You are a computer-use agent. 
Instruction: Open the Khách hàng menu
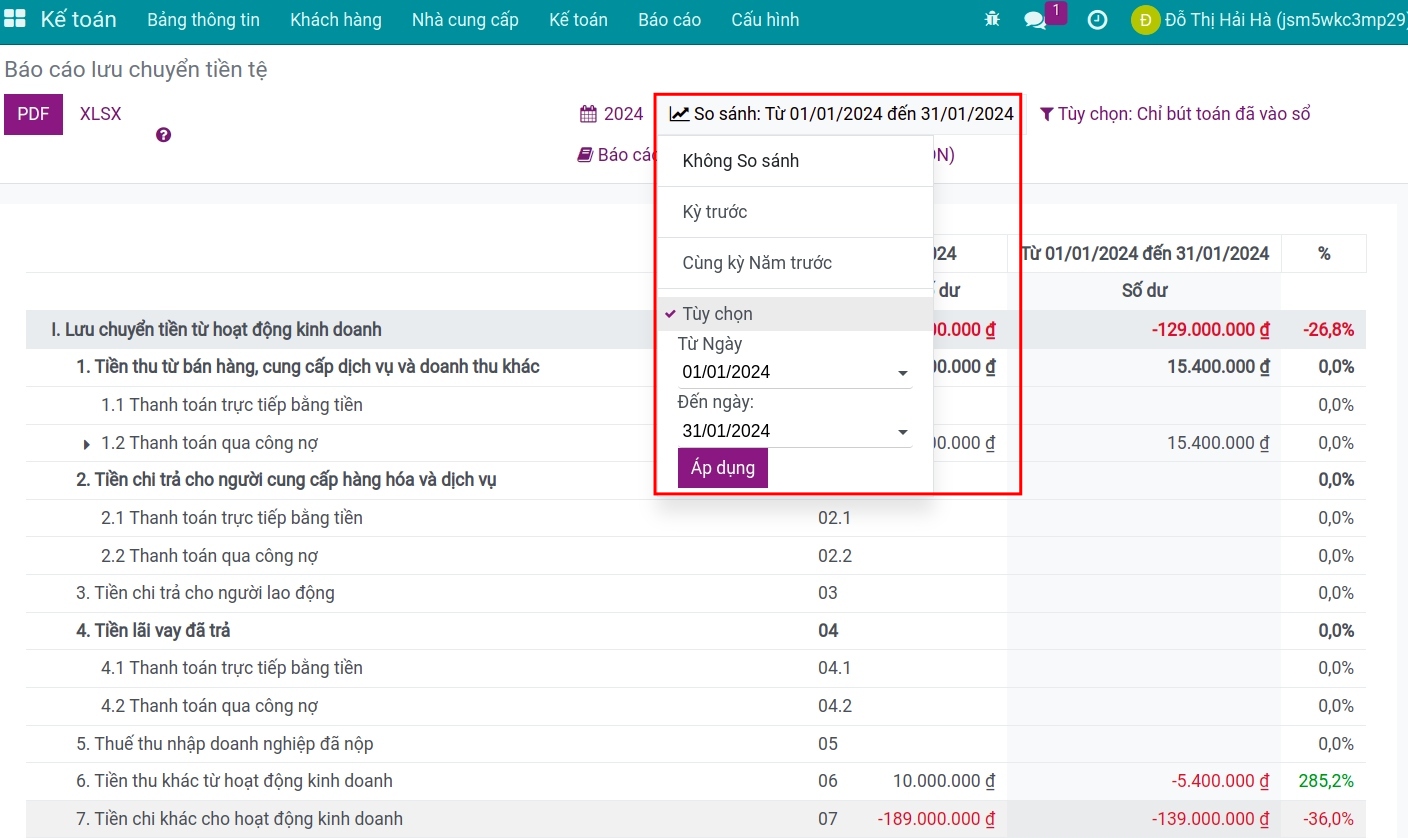click(x=335, y=20)
